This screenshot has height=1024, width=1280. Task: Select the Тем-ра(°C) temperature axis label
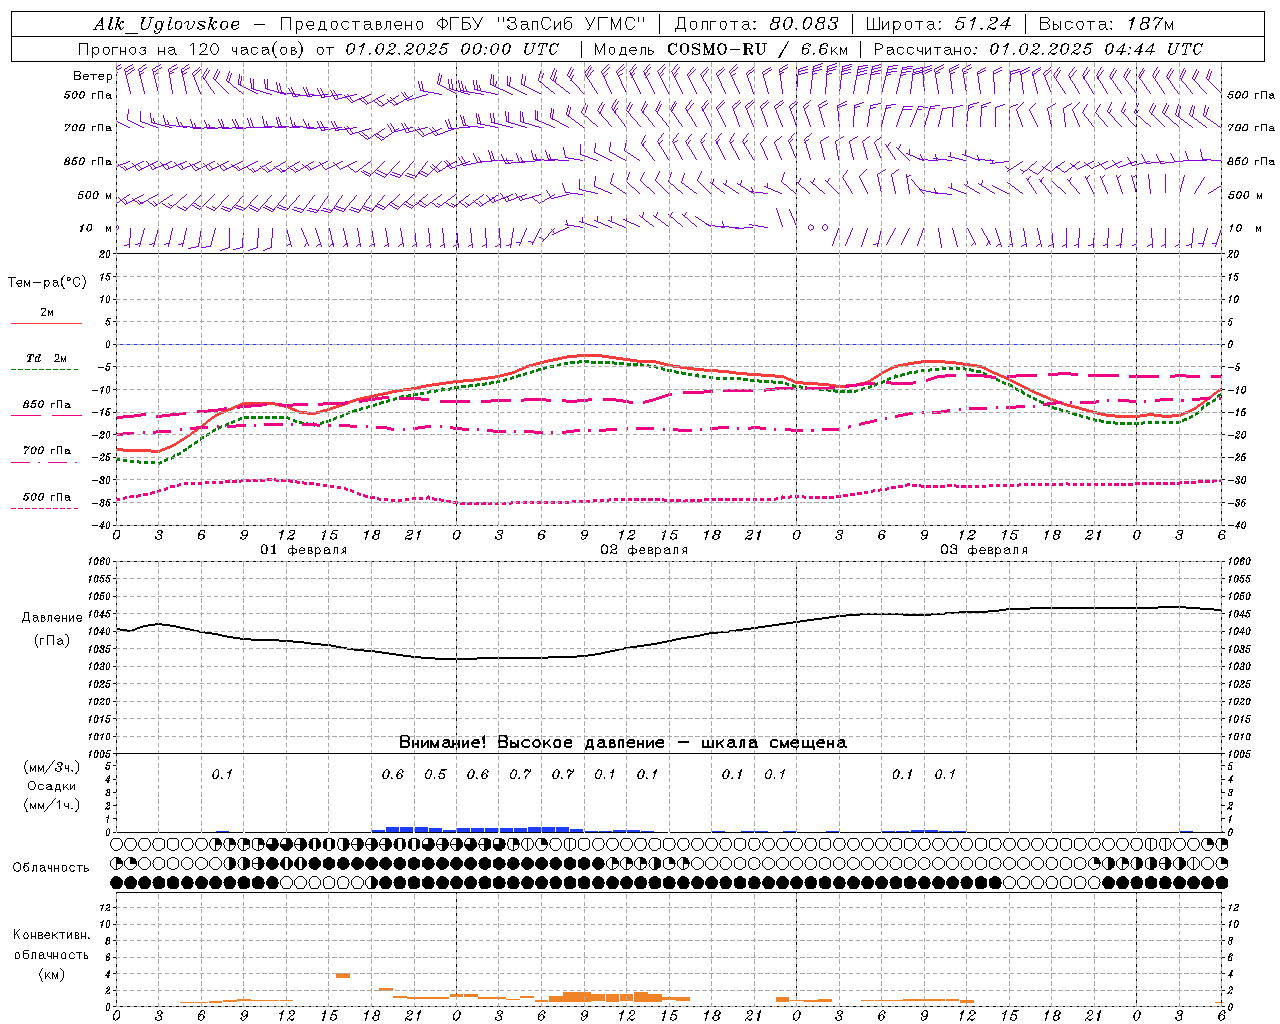point(47,283)
